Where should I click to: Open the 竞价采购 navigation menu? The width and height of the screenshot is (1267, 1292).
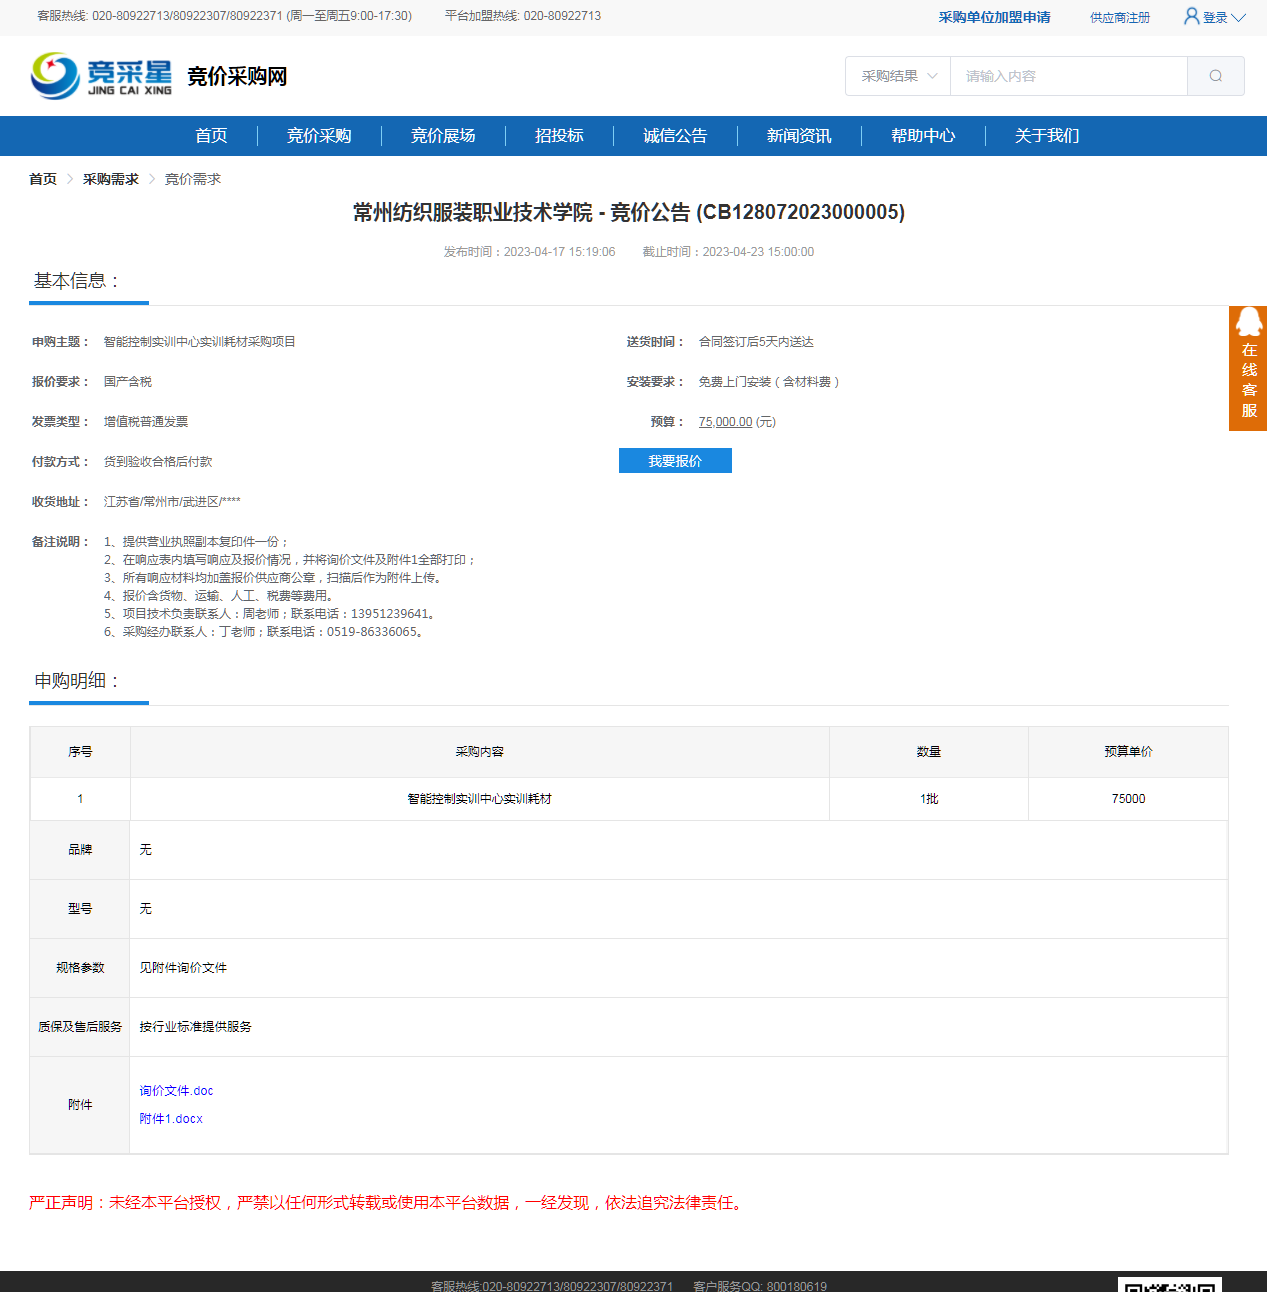319,136
